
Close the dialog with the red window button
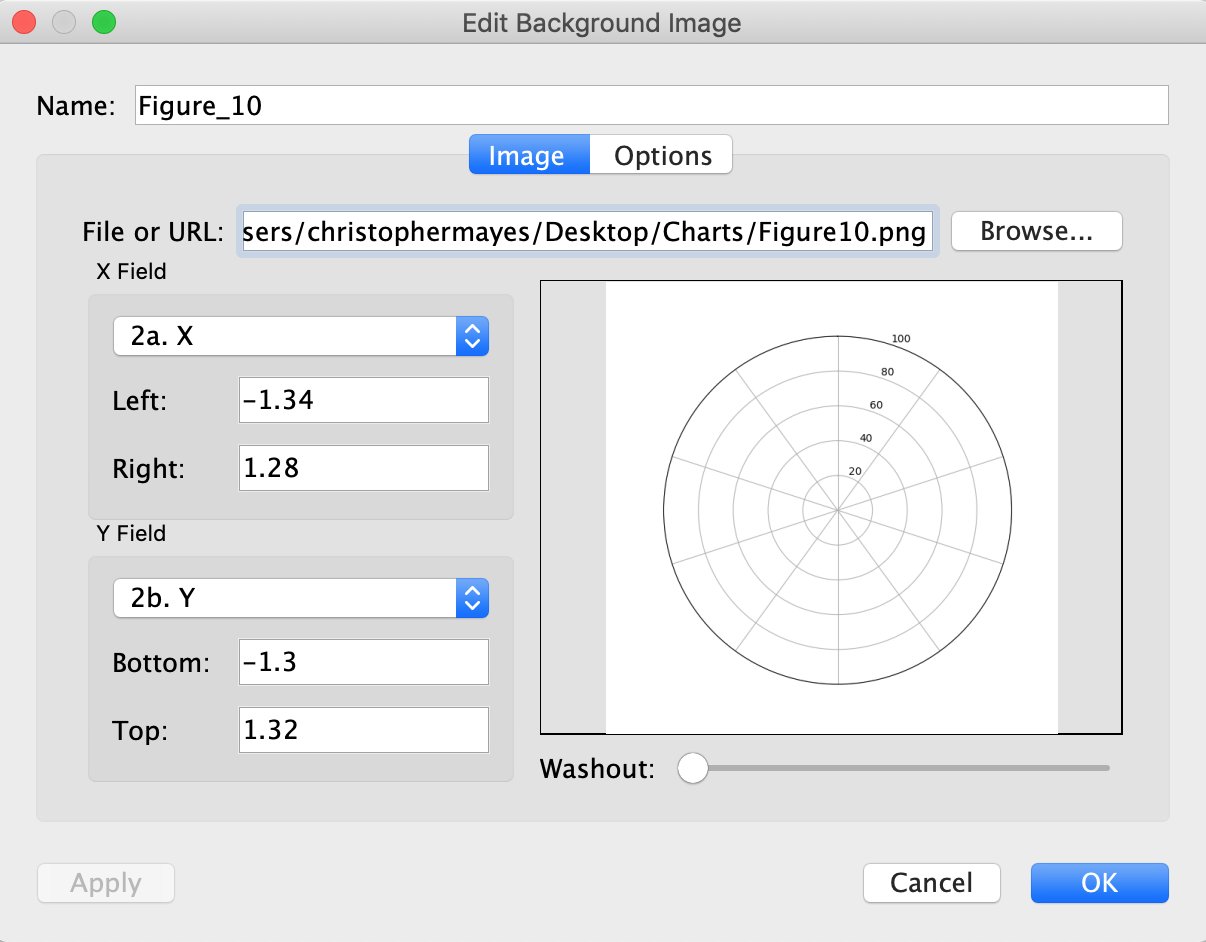pos(24,22)
